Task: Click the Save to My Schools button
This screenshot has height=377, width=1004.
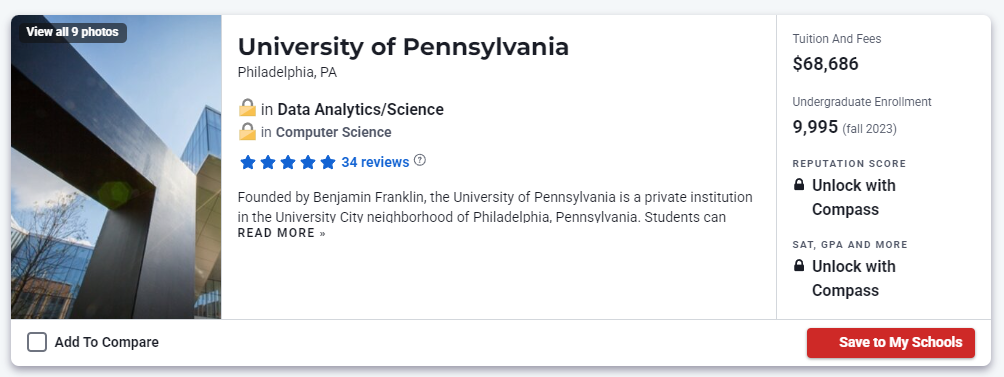Action: [891, 342]
